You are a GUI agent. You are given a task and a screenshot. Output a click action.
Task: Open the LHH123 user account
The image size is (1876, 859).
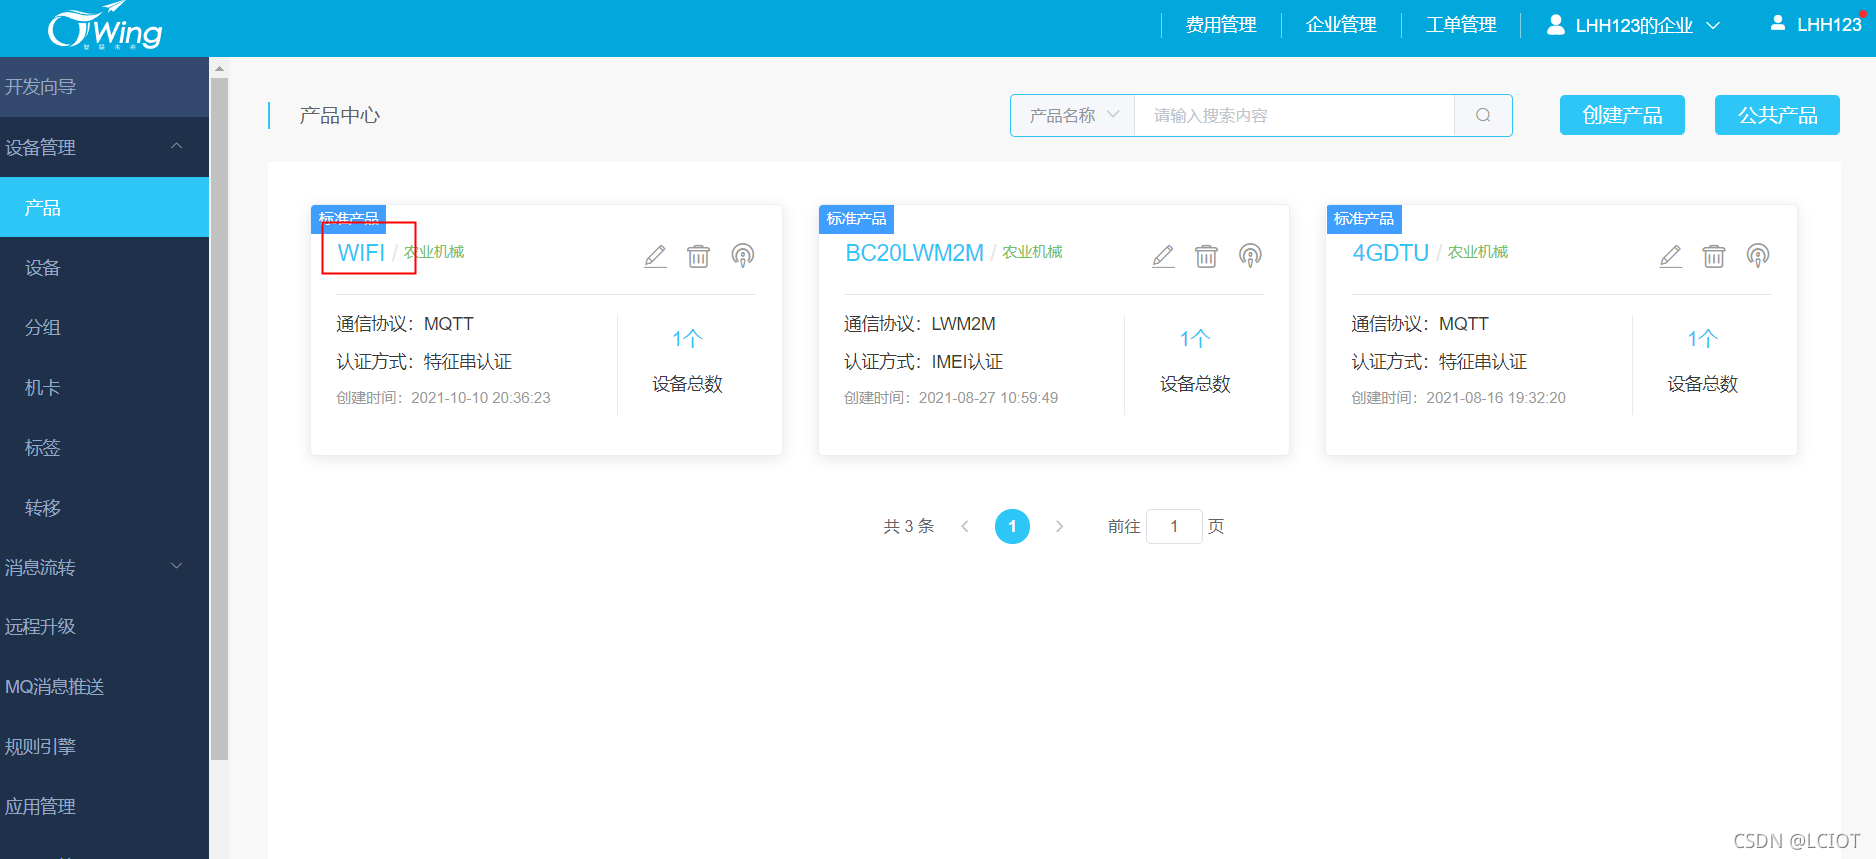[x=1816, y=24]
